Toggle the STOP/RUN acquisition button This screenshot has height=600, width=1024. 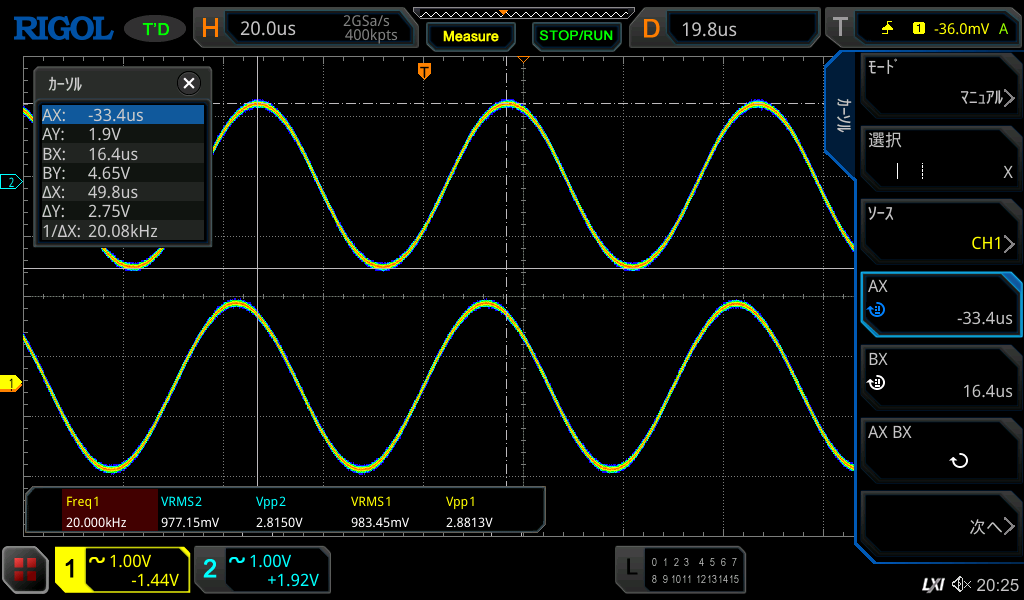click(x=575, y=35)
